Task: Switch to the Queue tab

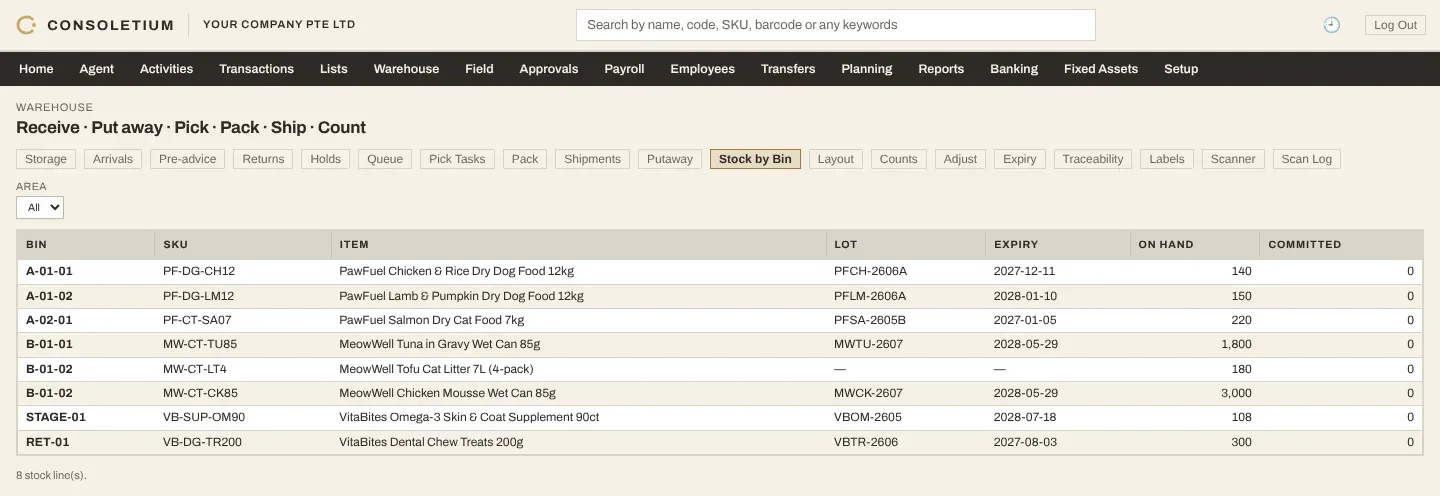Action: (x=385, y=159)
